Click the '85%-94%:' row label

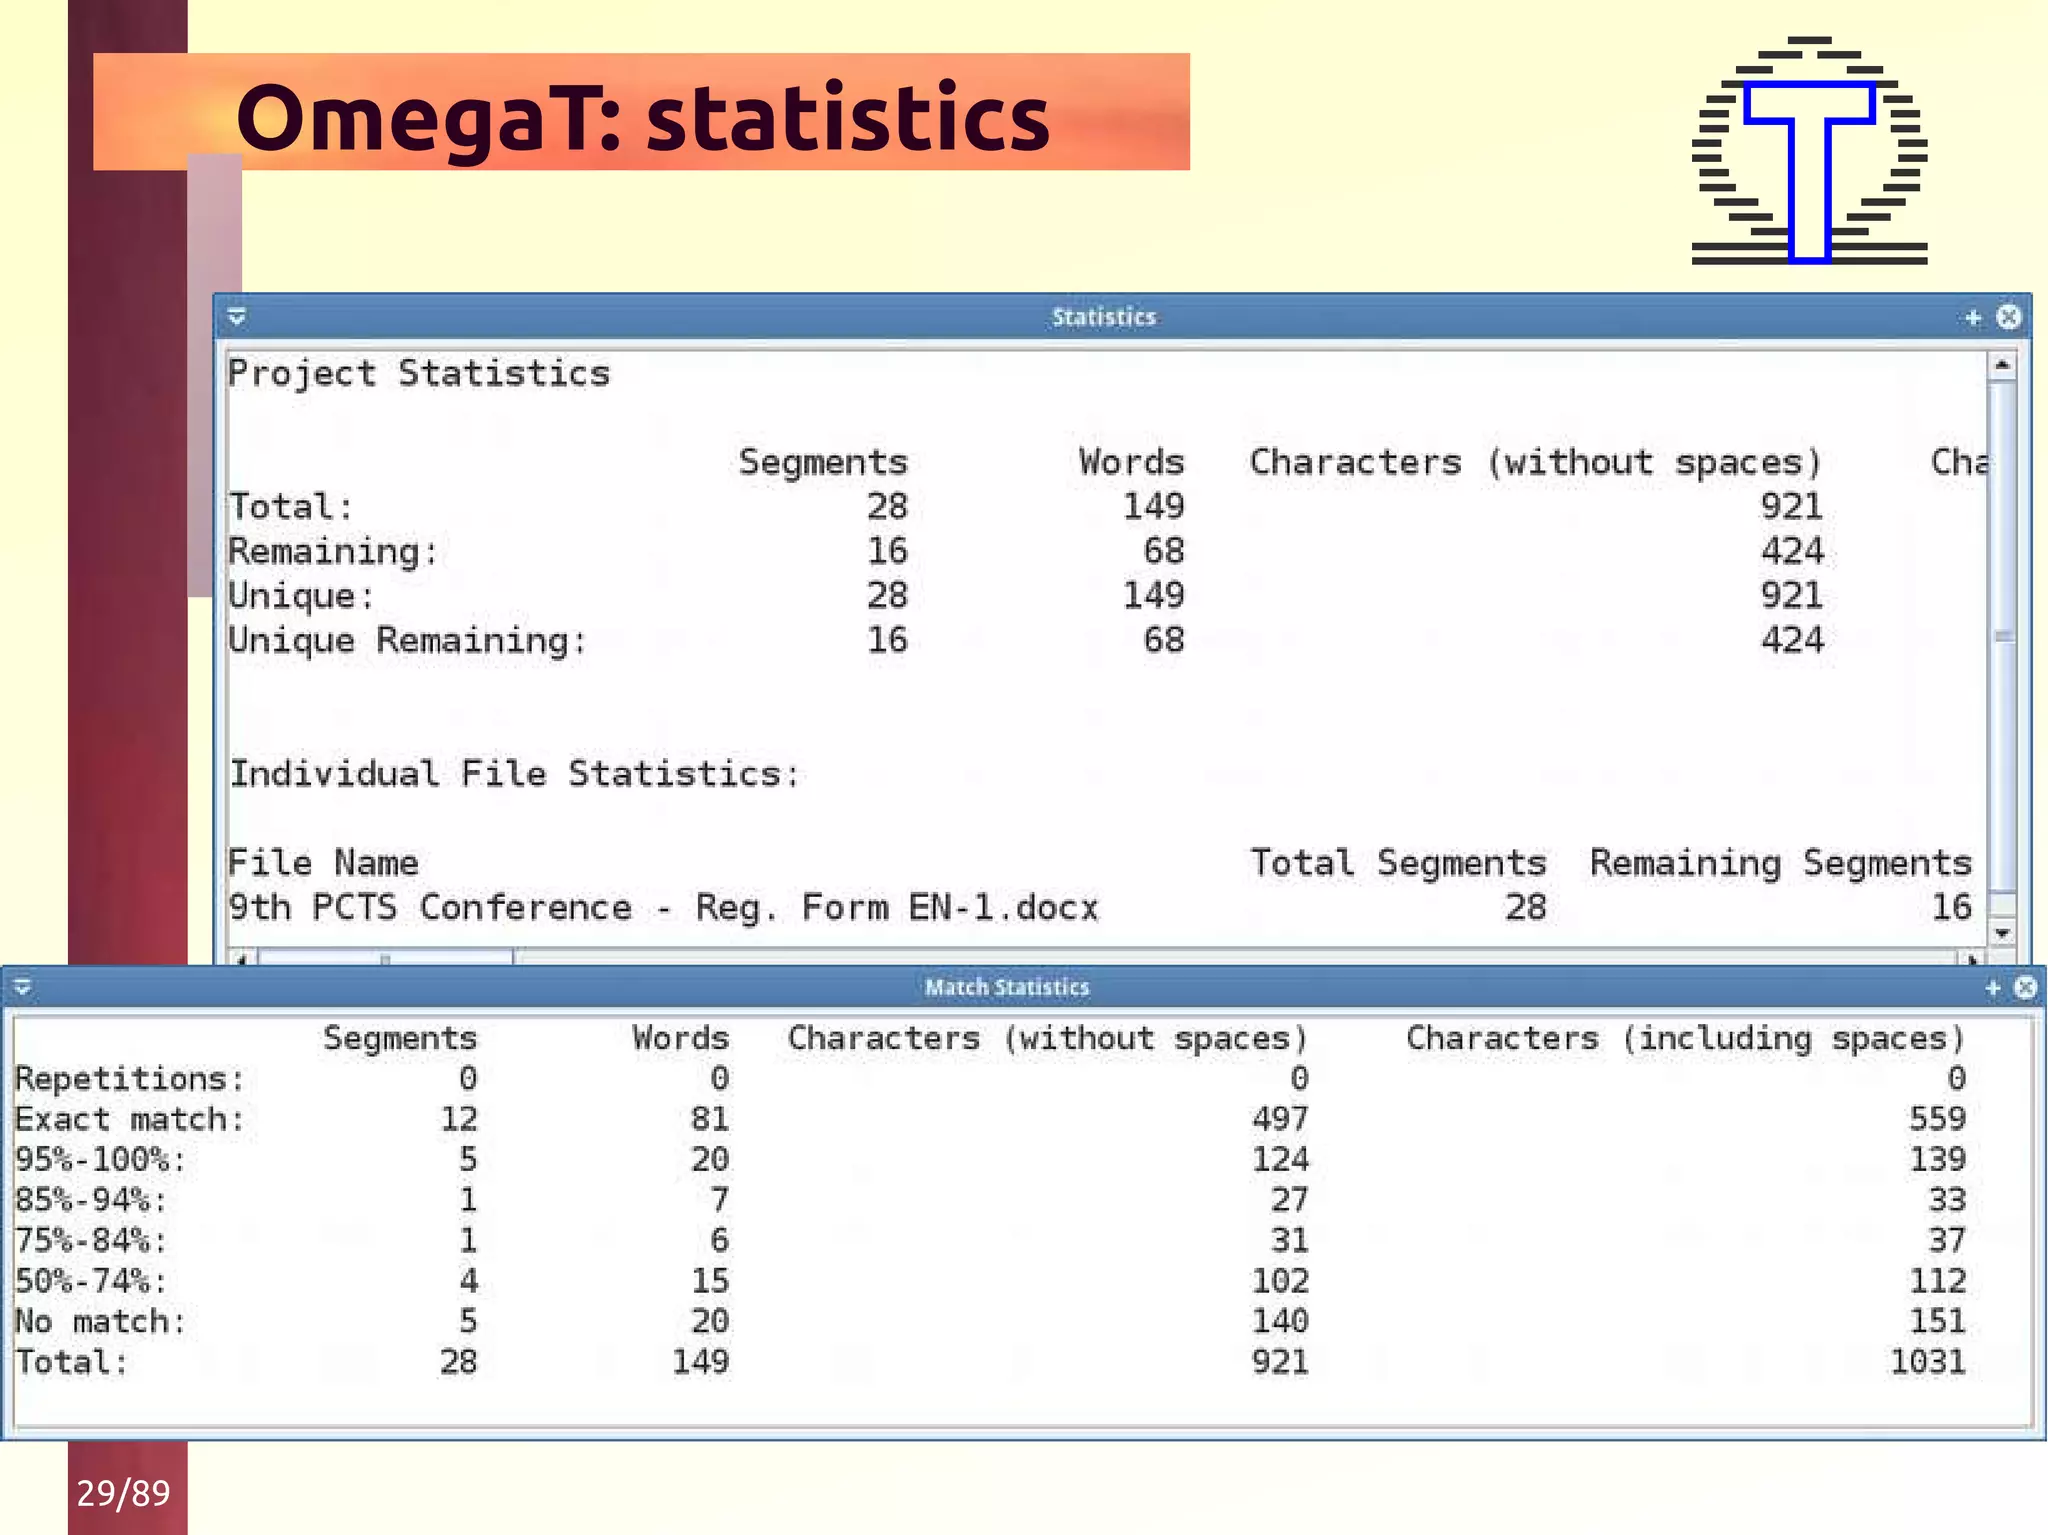91,1200
